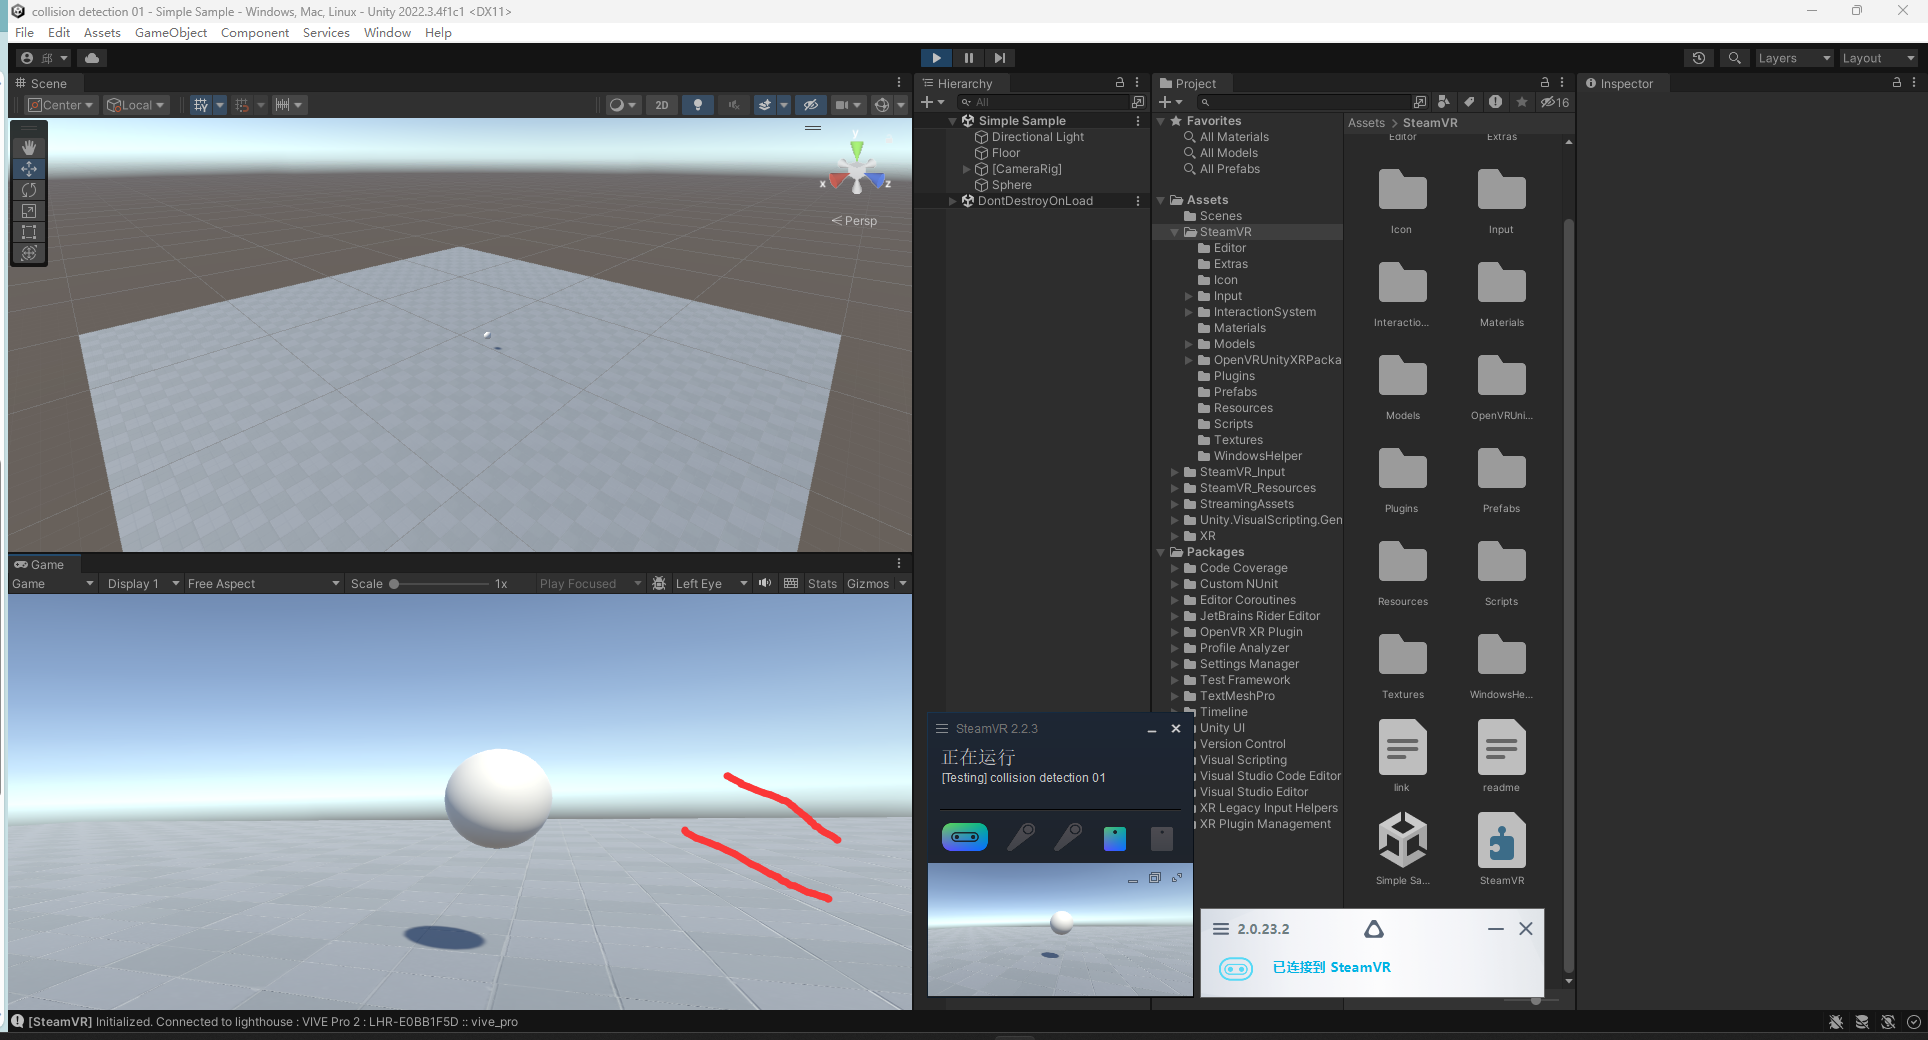Open the search window from Hierarchy search field
The width and height of the screenshot is (1928, 1040).
[x=1138, y=102]
